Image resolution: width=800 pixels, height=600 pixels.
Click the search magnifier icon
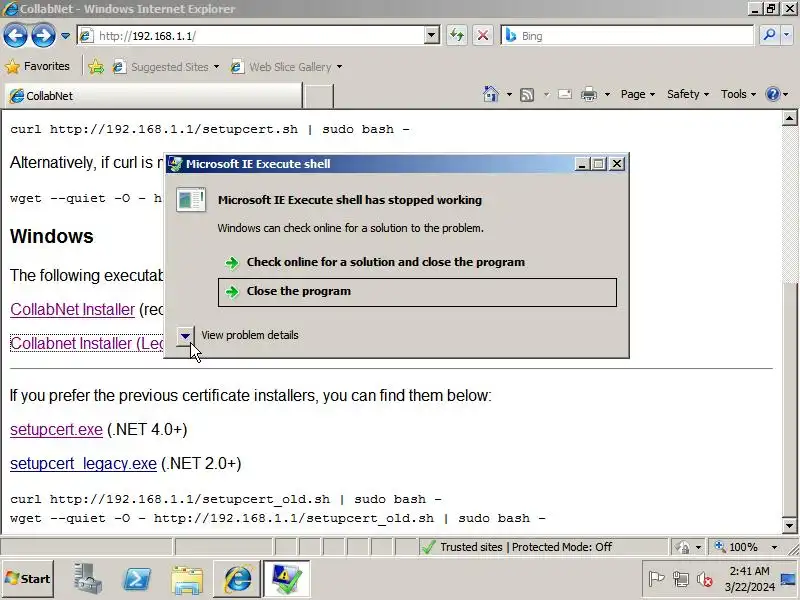[769, 36]
